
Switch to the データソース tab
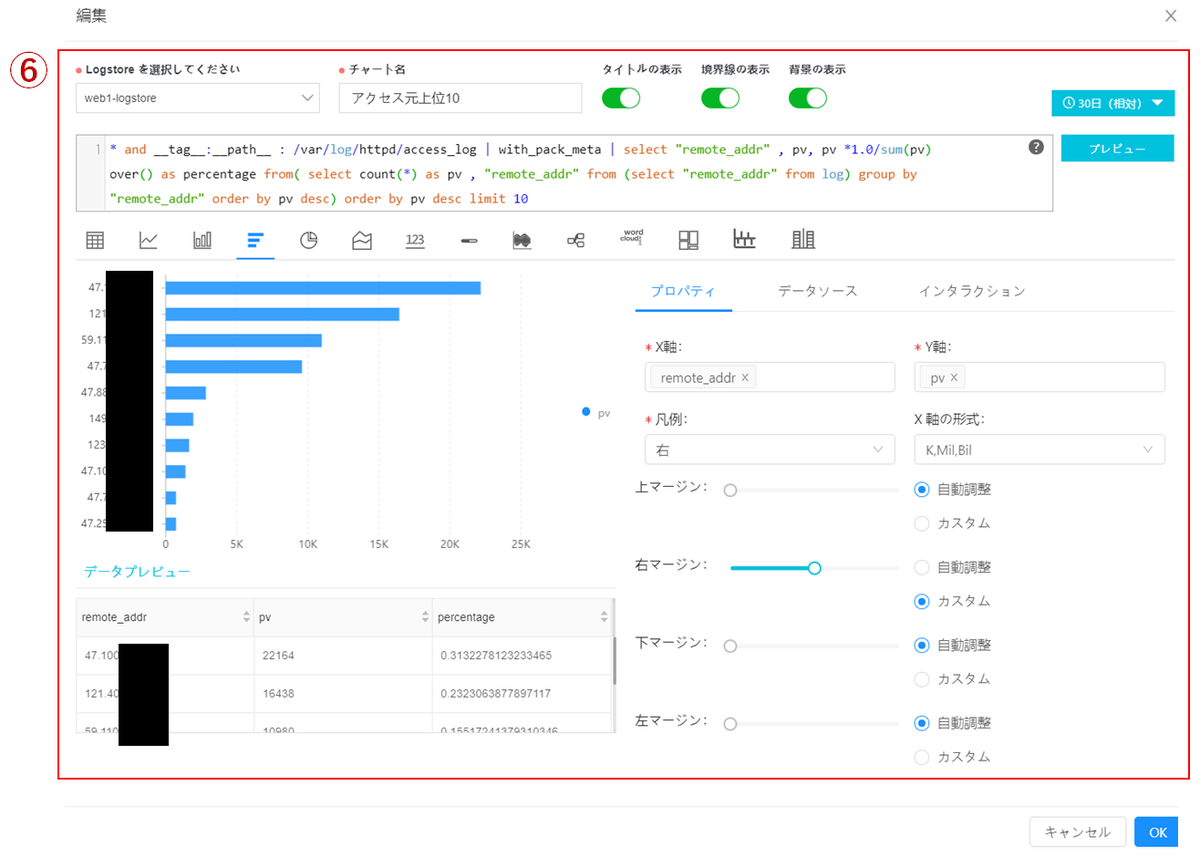[x=817, y=291]
